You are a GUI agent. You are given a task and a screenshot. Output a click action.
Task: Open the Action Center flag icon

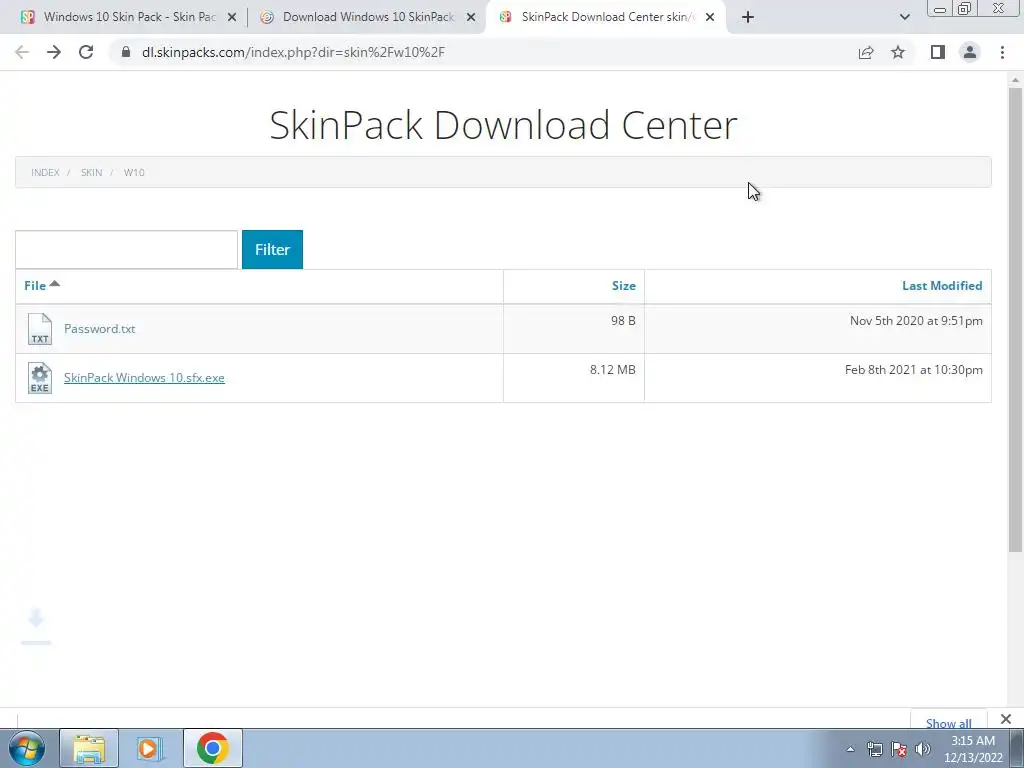[899, 749]
